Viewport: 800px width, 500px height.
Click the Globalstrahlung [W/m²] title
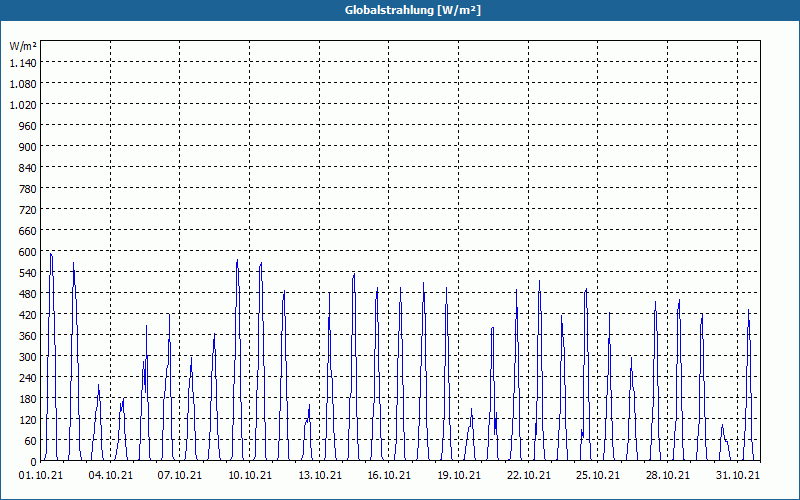click(x=412, y=10)
